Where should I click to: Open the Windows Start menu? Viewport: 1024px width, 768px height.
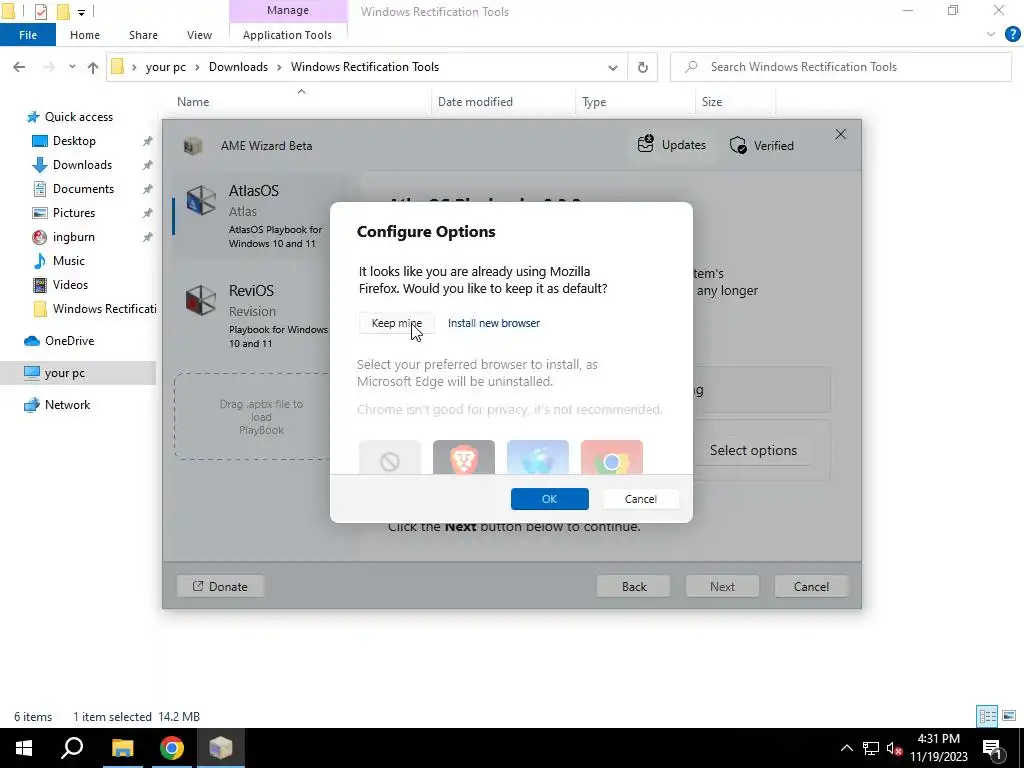coord(24,748)
